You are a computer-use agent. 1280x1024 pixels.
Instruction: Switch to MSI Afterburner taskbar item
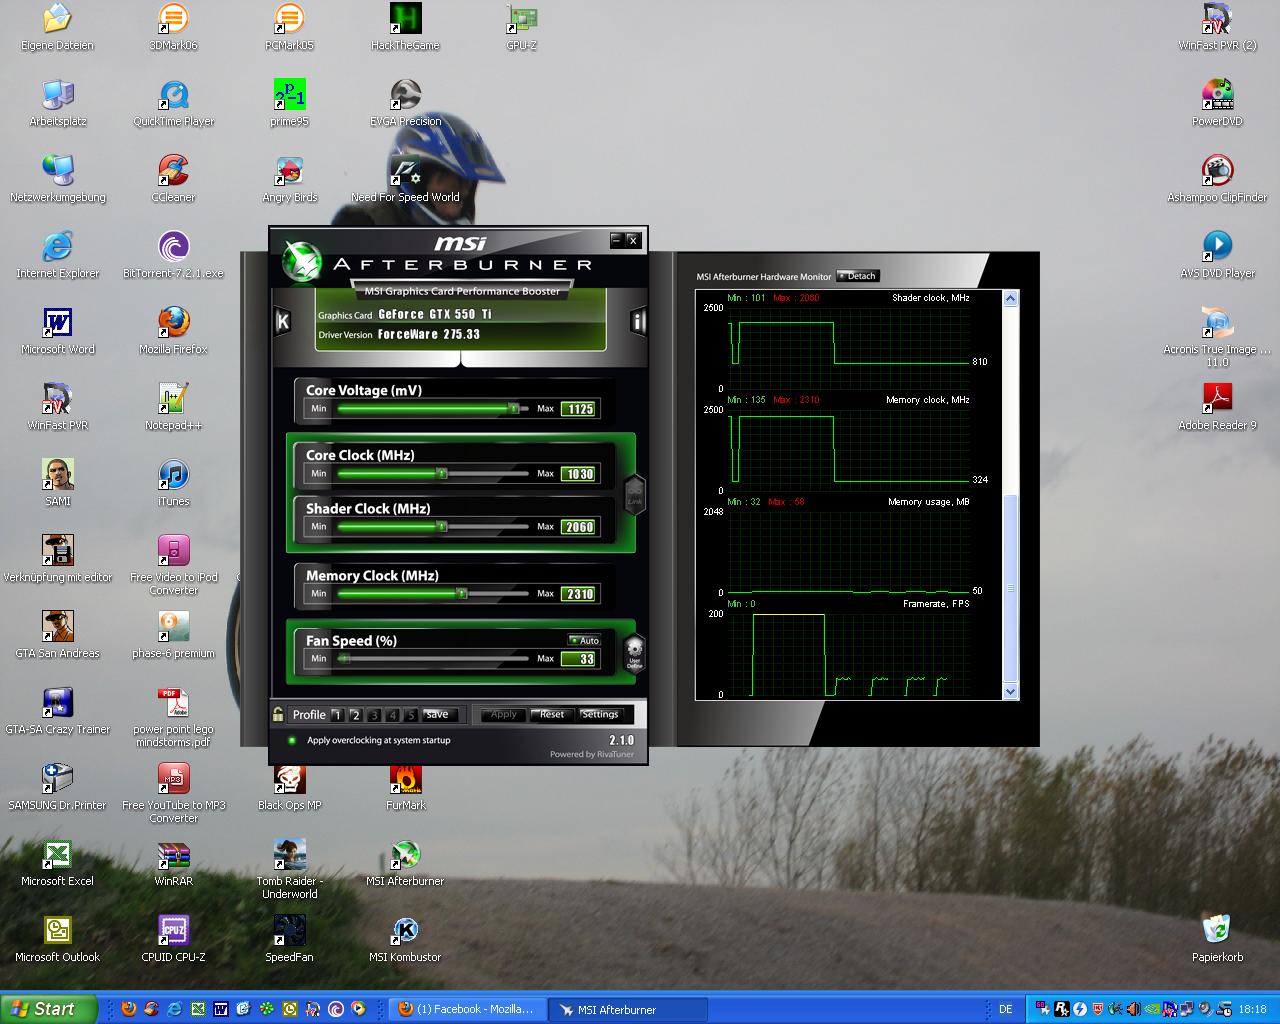[629, 1009]
